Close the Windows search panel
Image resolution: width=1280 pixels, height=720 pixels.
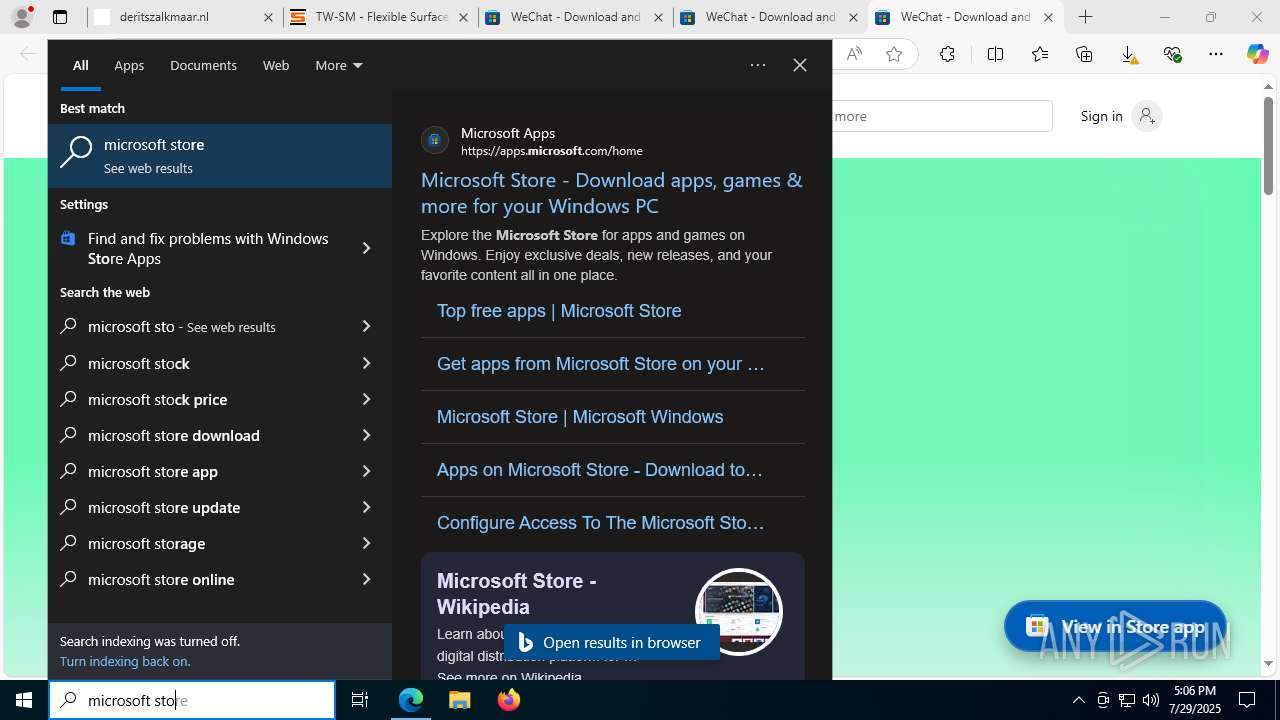[800, 65]
